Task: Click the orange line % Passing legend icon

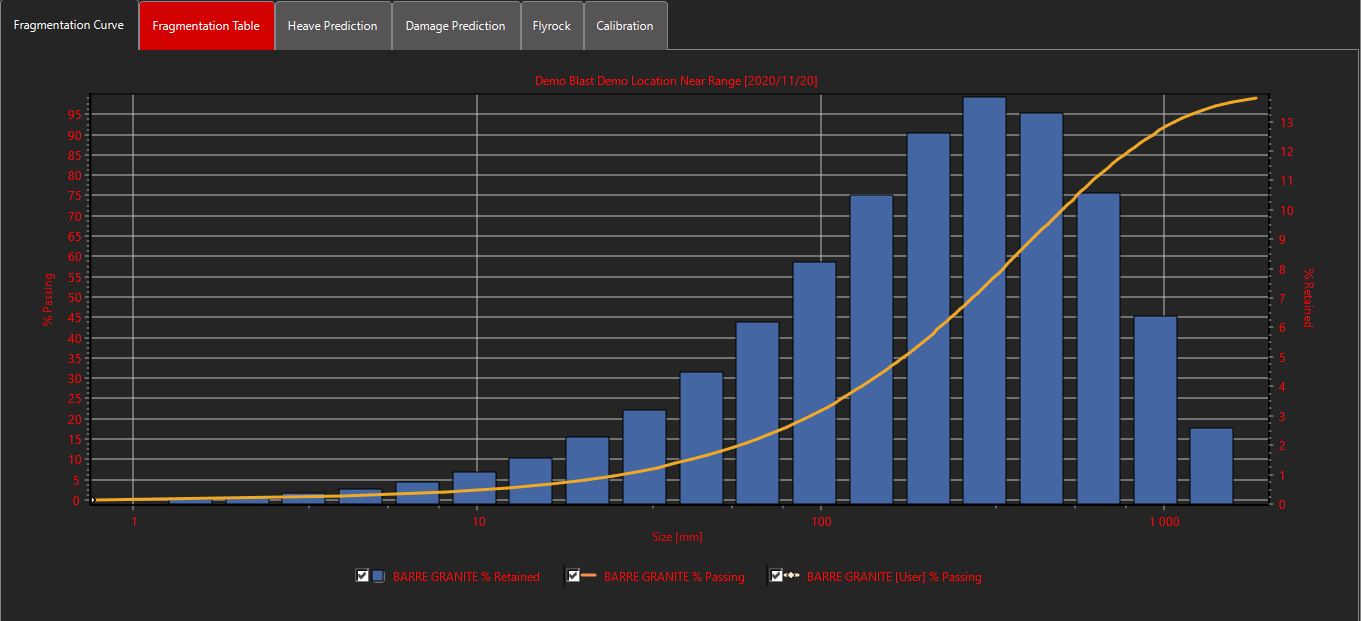Action: (x=589, y=576)
